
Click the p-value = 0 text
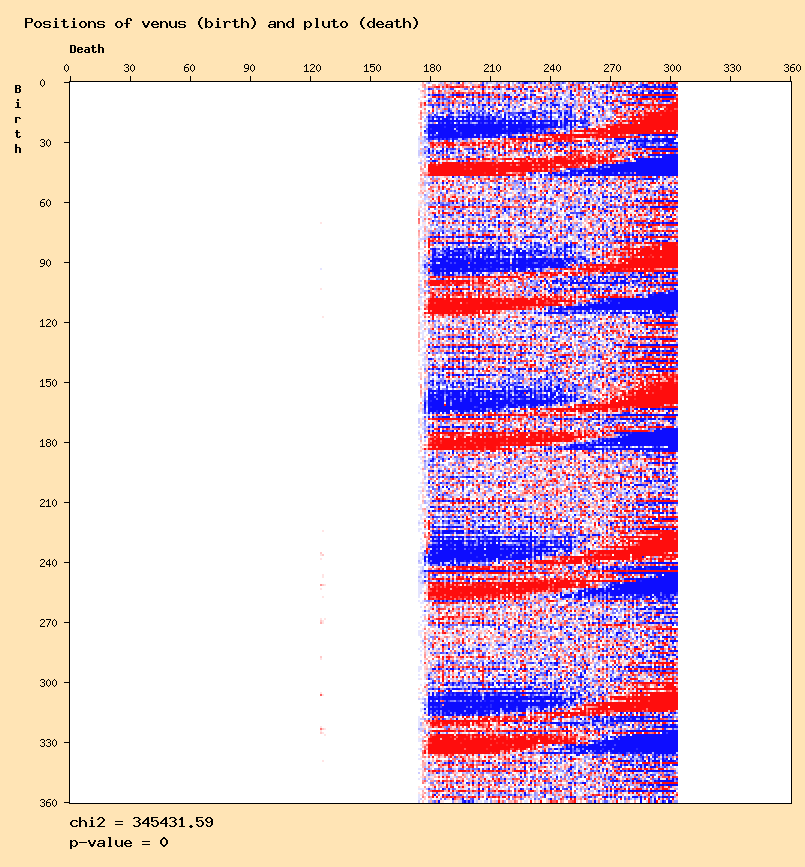(x=118, y=842)
